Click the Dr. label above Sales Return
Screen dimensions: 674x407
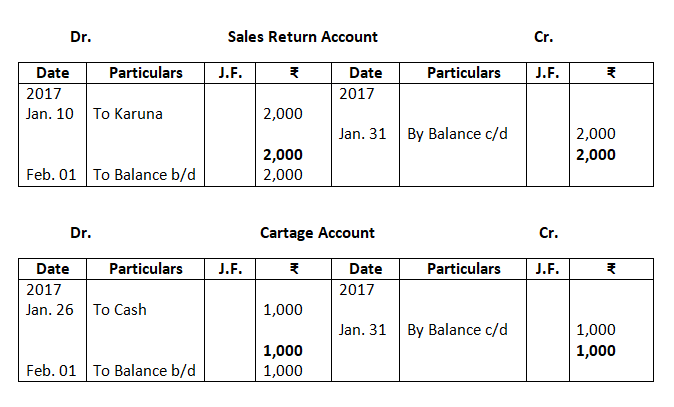click(81, 37)
